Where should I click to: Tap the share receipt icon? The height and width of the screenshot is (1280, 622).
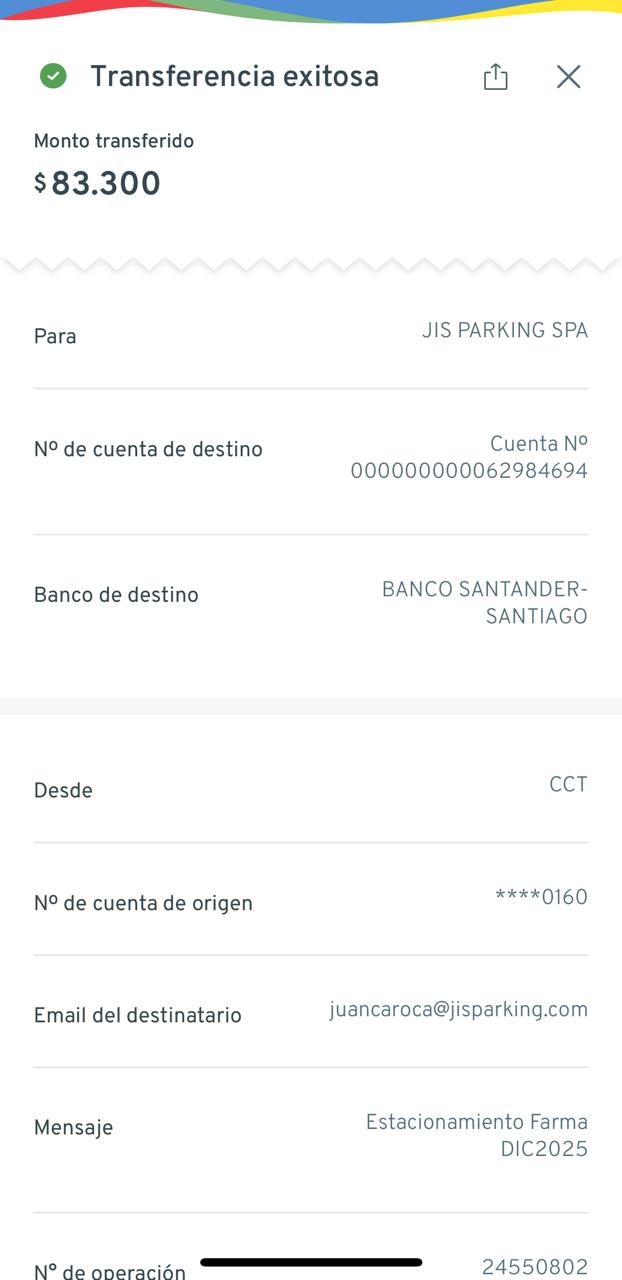495,77
